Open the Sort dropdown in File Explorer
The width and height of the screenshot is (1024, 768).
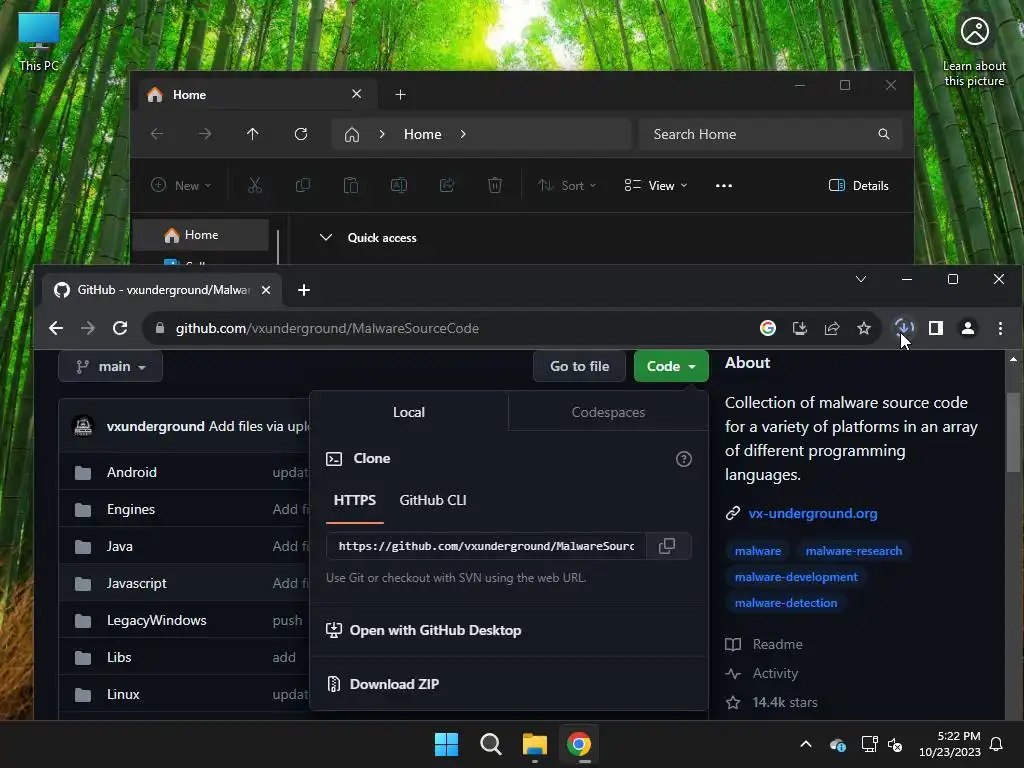pyautogui.click(x=567, y=185)
